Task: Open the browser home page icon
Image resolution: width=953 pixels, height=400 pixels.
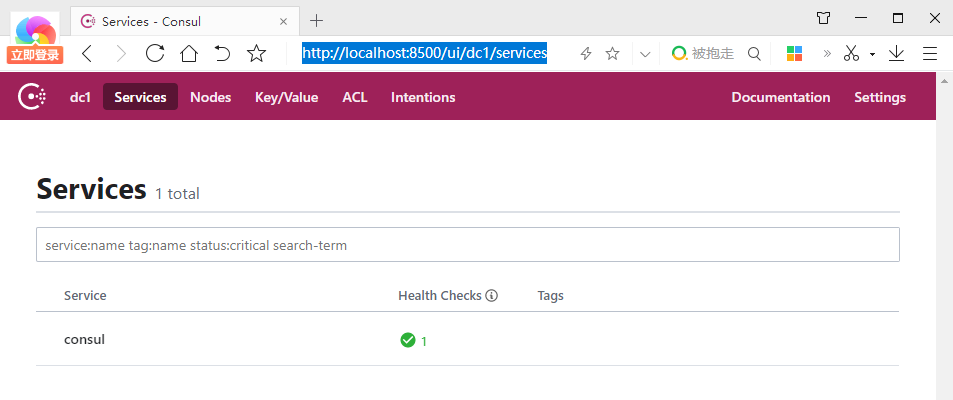Action: coord(189,53)
